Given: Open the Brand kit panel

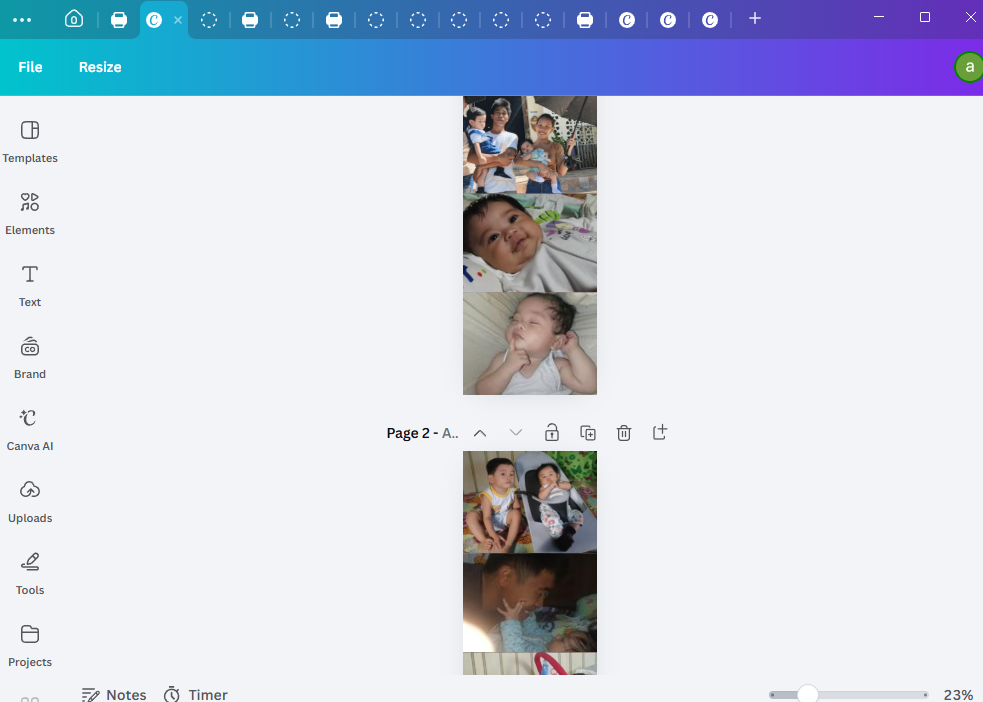Looking at the screenshot, I should (x=29, y=358).
